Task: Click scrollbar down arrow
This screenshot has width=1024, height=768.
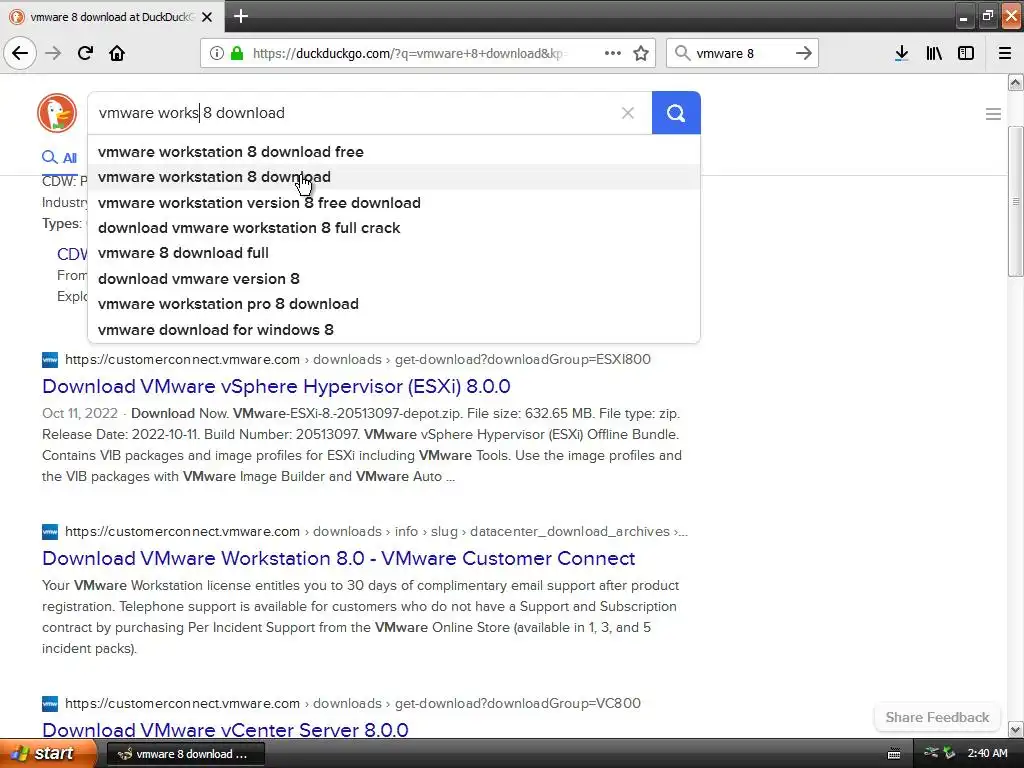Action: [x=1016, y=729]
